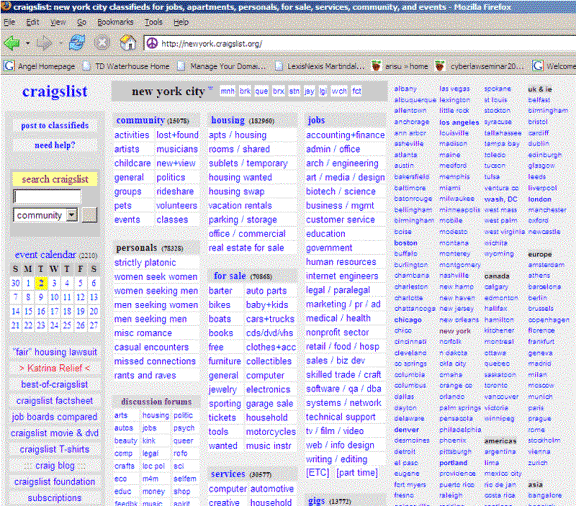
Task: Open the Angel Homepage bookmark
Action: click(x=39, y=66)
